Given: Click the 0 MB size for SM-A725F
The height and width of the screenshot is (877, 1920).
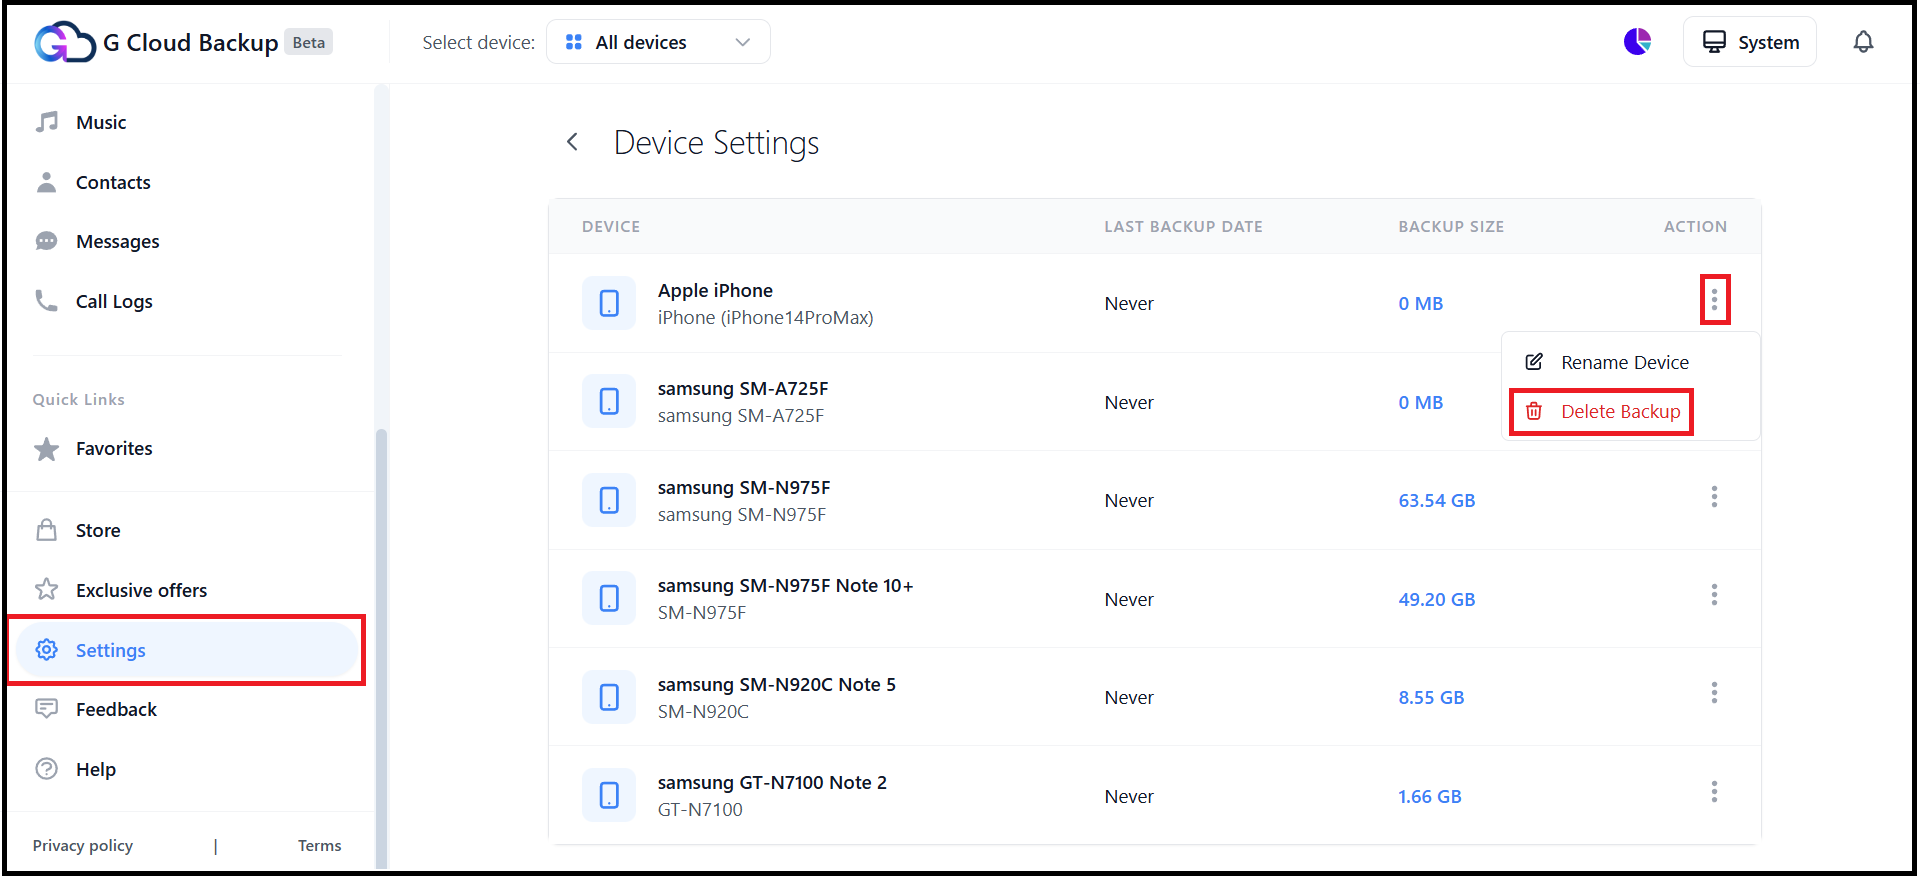Looking at the screenshot, I should [x=1420, y=402].
